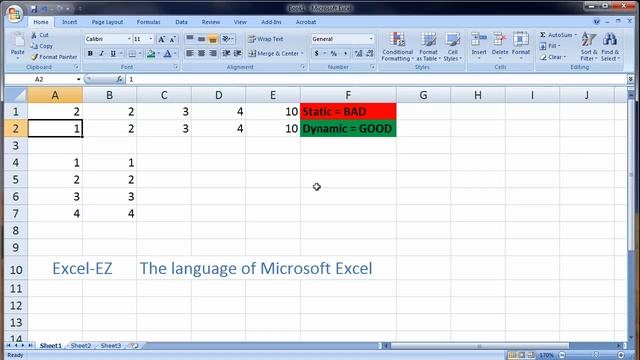Select the red 'Static = BAD' cell
640x360 pixels.
click(x=348, y=111)
